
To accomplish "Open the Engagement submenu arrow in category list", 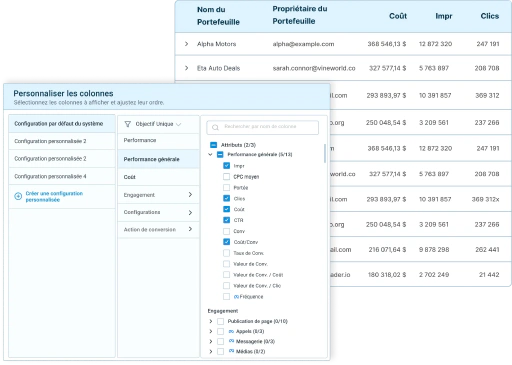I will [190, 194].
